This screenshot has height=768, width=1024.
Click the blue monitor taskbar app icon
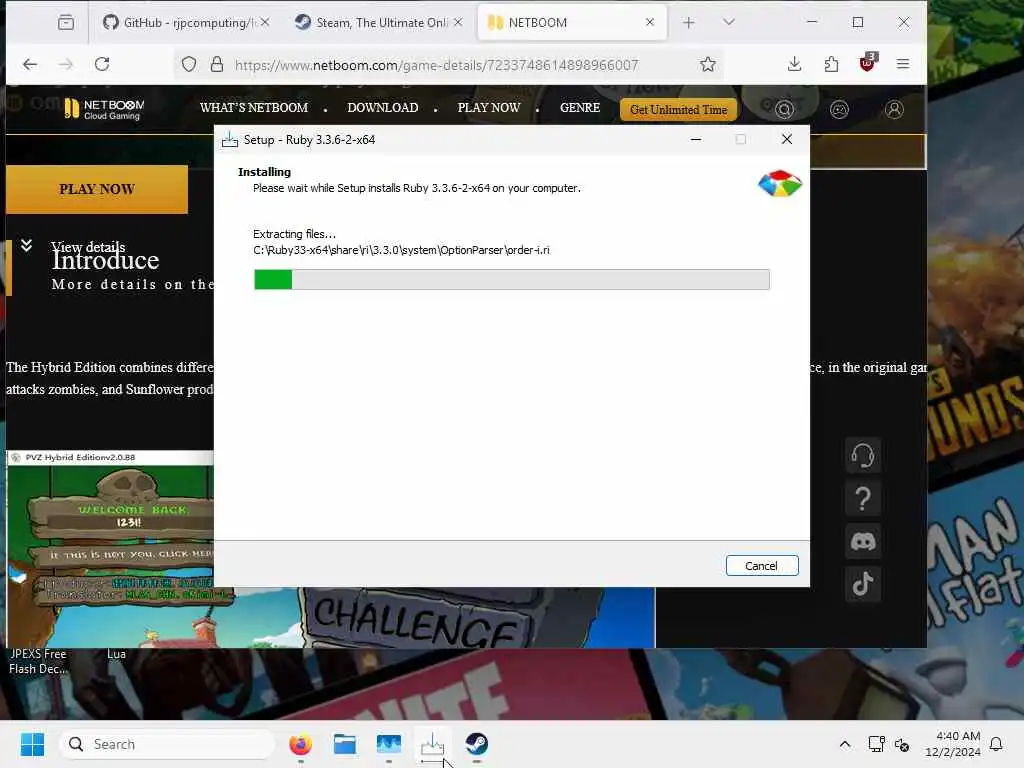(x=389, y=744)
